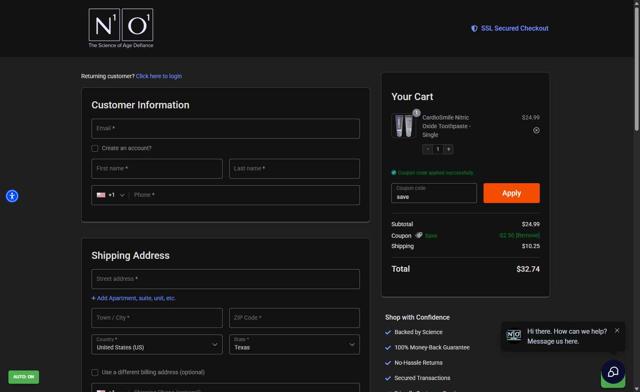Focus the Phone number field
This screenshot has width=640, height=392.
click(245, 195)
